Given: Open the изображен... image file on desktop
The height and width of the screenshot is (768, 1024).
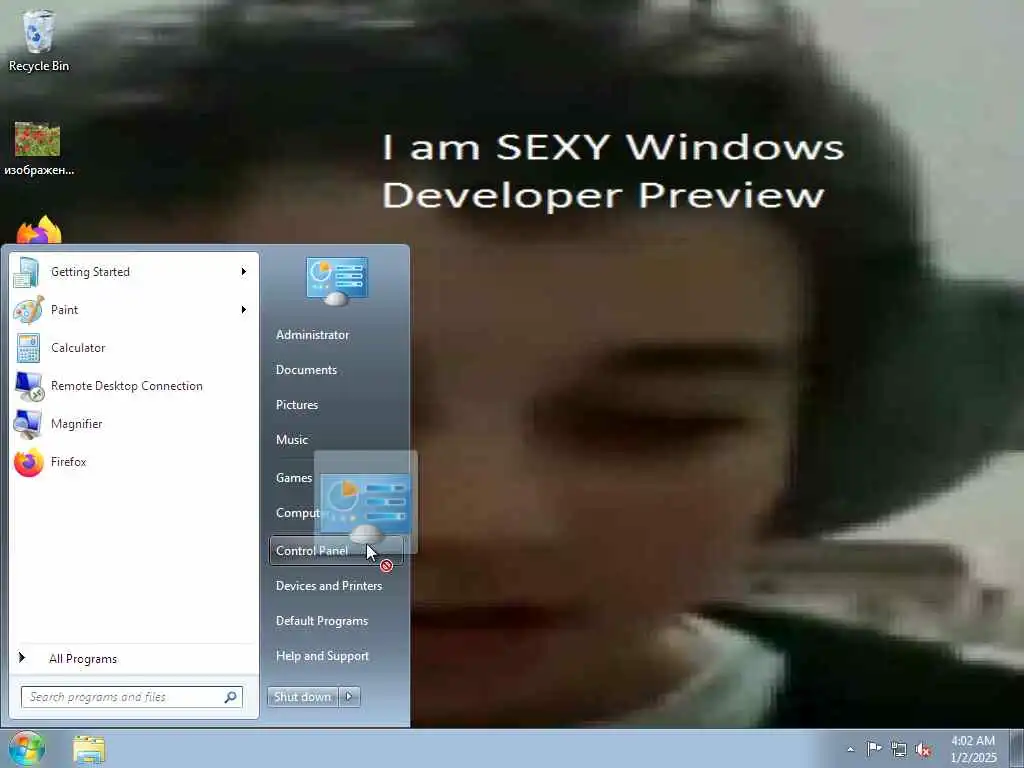Looking at the screenshot, I should pyautogui.click(x=38, y=148).
